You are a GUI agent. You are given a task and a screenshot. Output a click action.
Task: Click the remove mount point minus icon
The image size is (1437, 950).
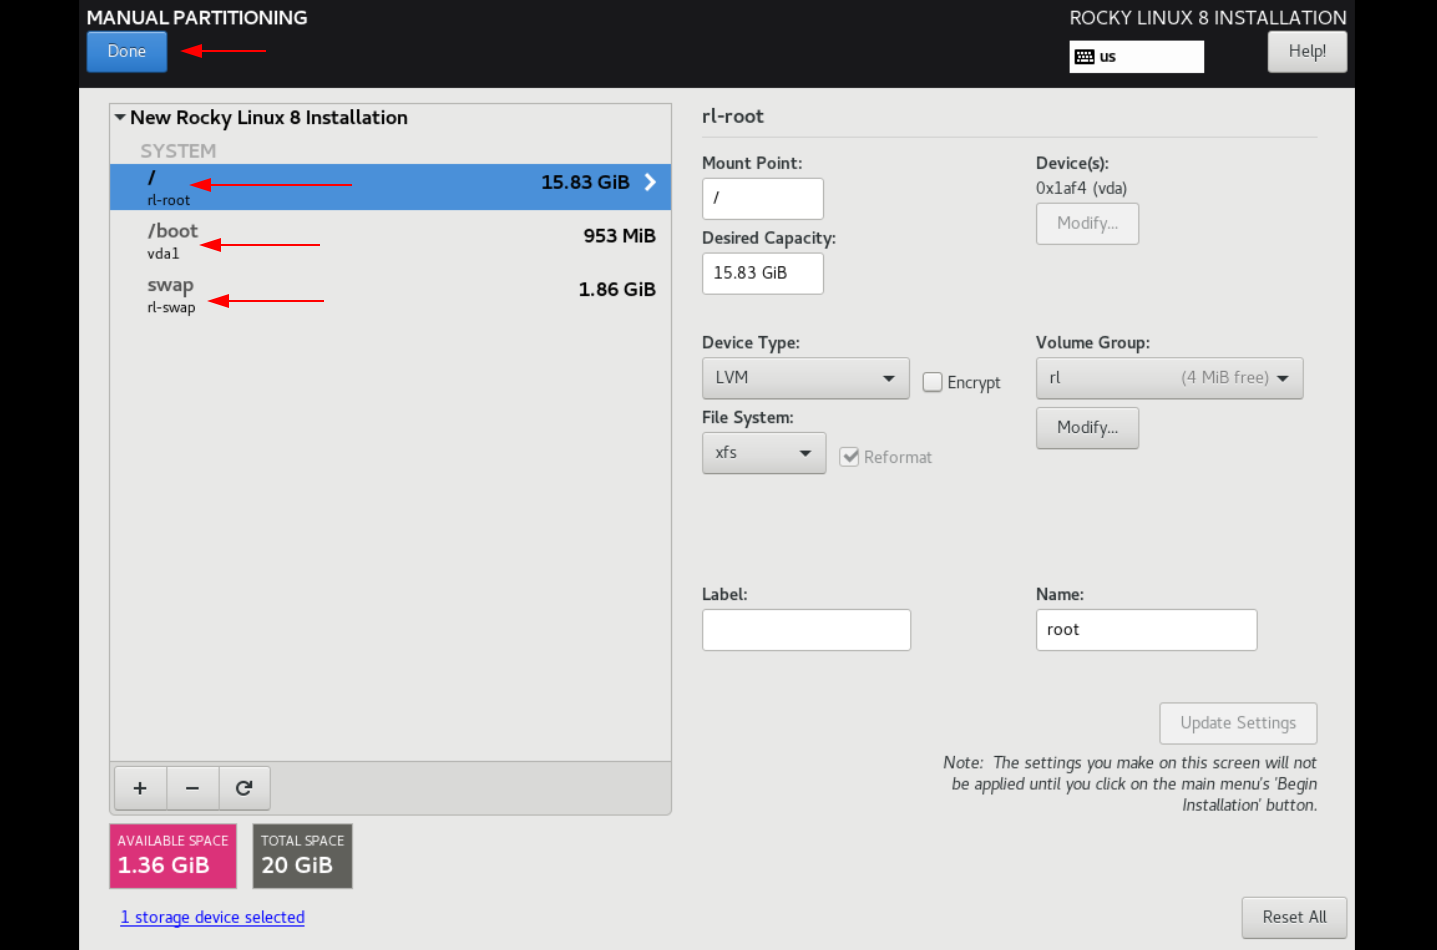192,788
